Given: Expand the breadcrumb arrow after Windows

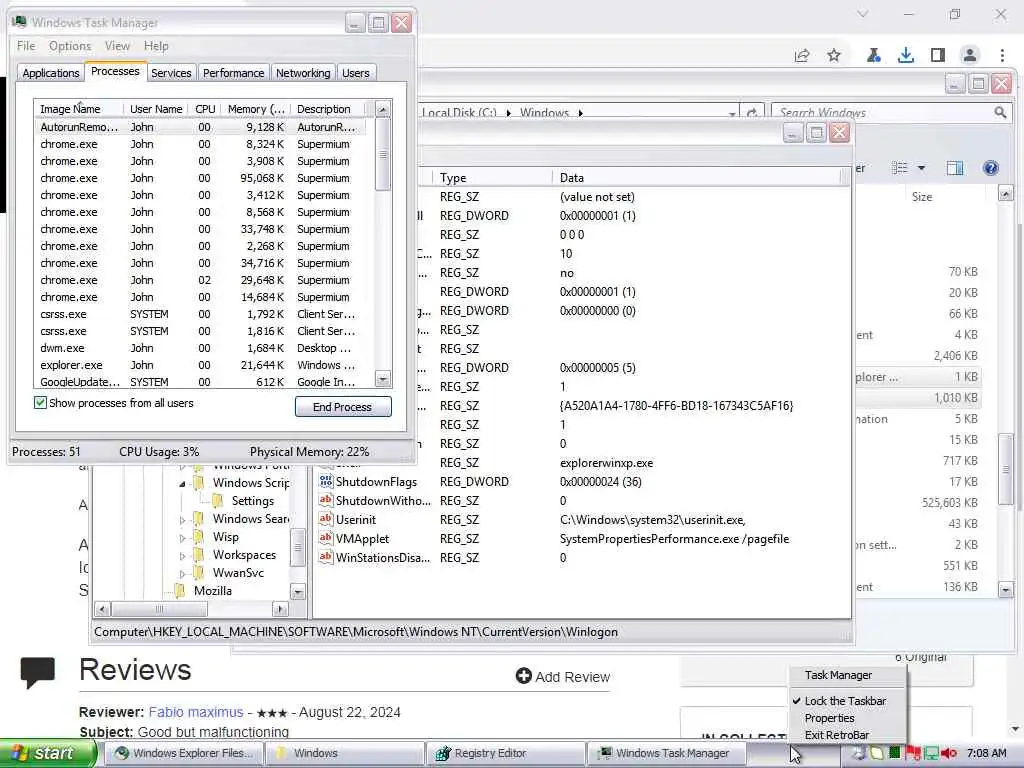Looking at the screenshot, I should [580, 113].
